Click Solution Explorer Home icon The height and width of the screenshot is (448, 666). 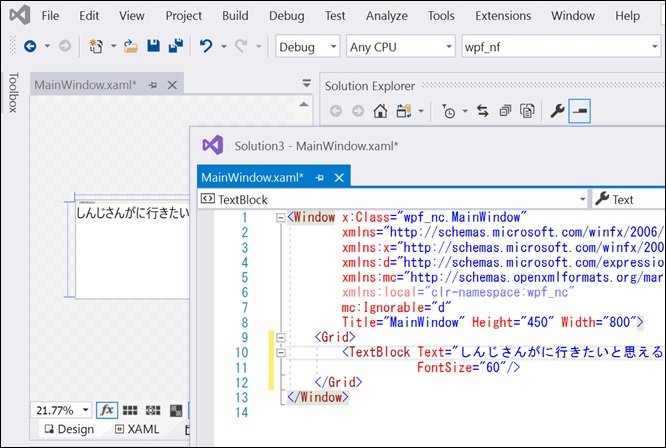pyautogui.click(x=380, y=111)
